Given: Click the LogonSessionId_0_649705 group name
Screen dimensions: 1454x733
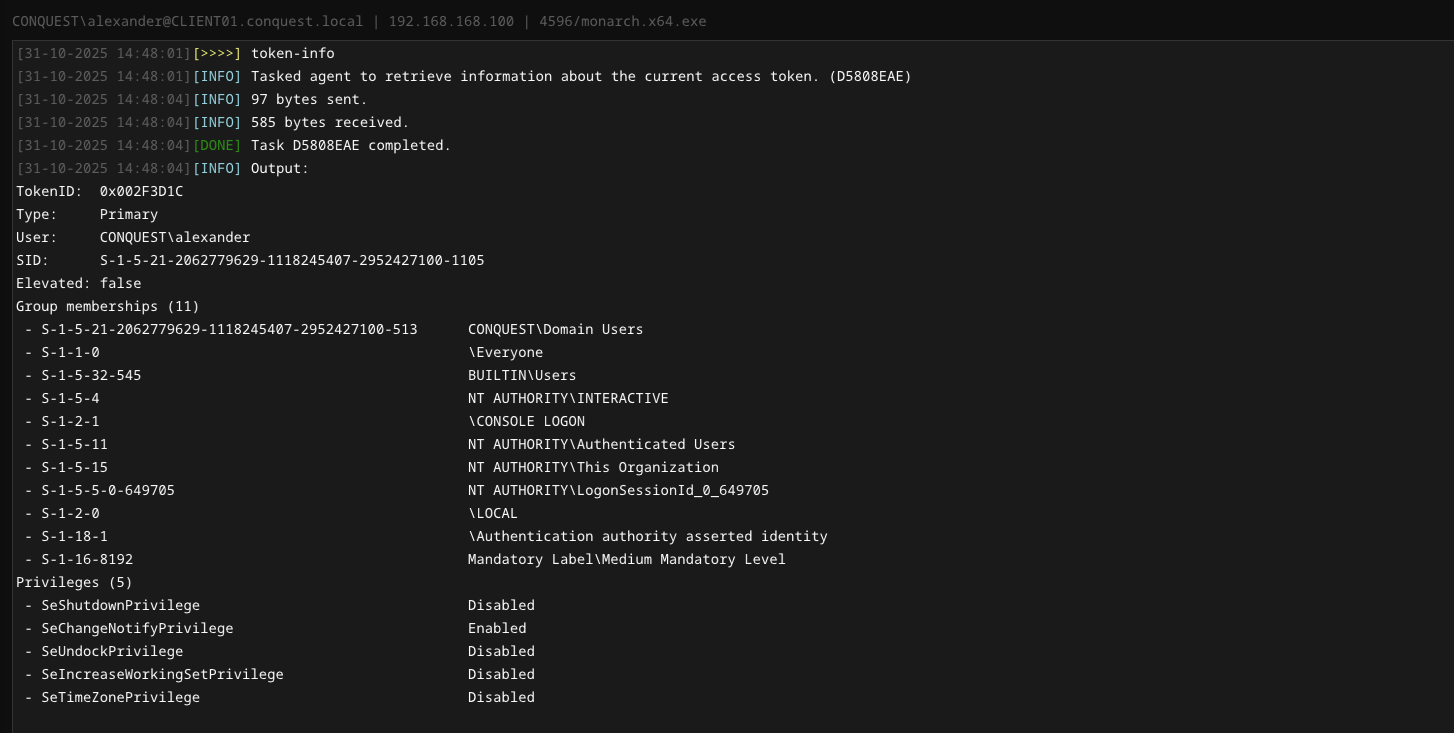Looking at the screenshot, I should [618, 490].
